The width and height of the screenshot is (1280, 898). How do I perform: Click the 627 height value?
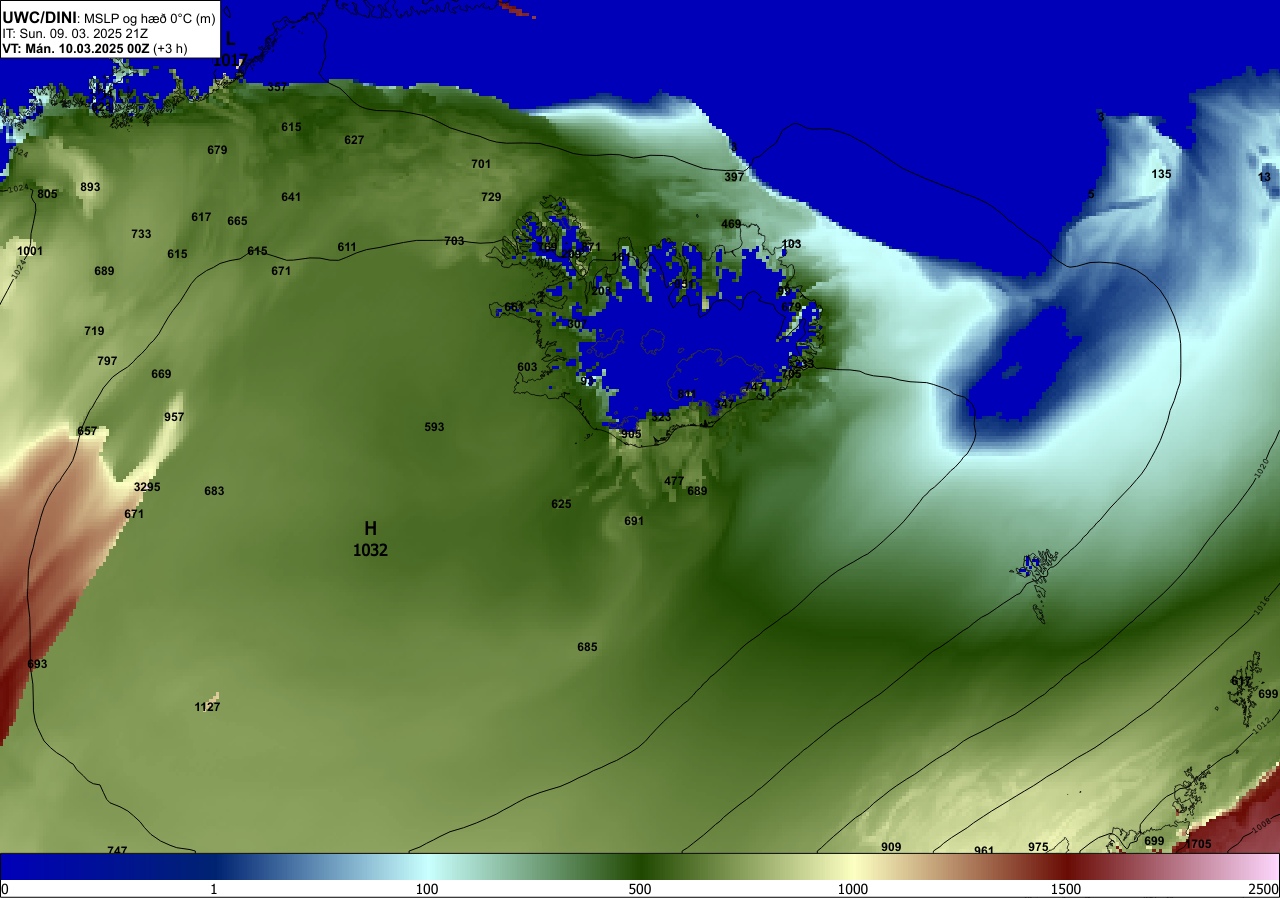pyautogui.click(x=354, y=140)
